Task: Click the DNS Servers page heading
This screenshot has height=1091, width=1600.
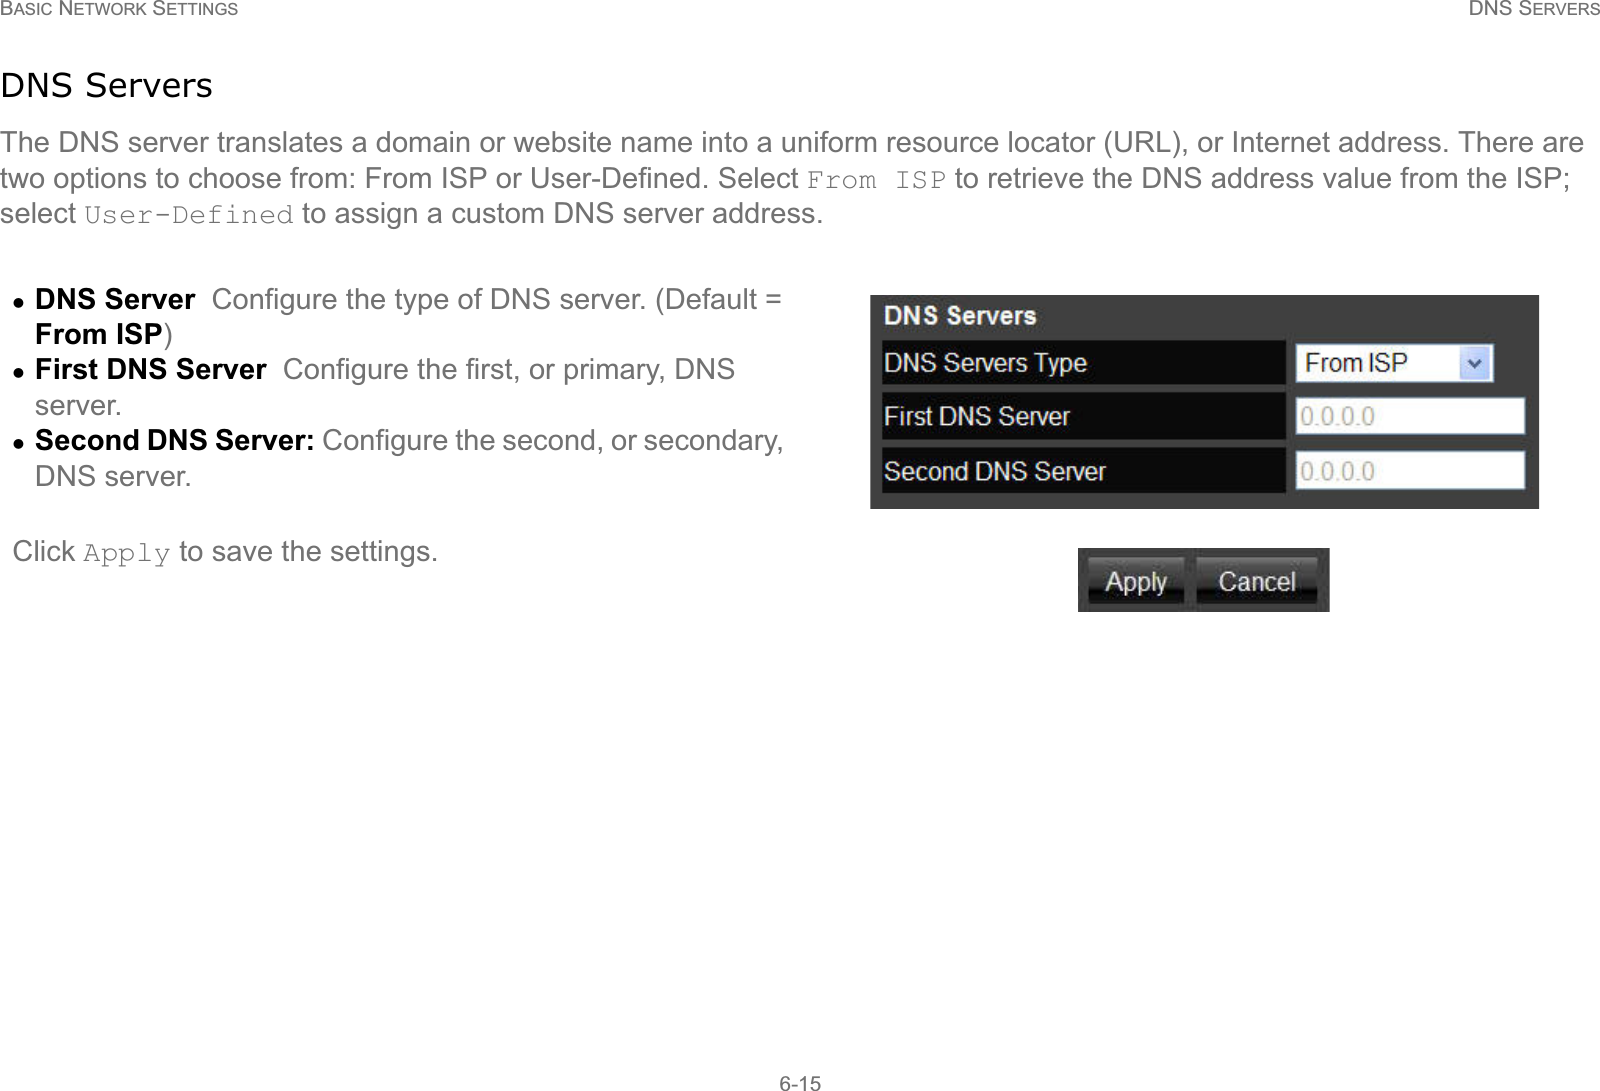Action: tap(107, 86)
